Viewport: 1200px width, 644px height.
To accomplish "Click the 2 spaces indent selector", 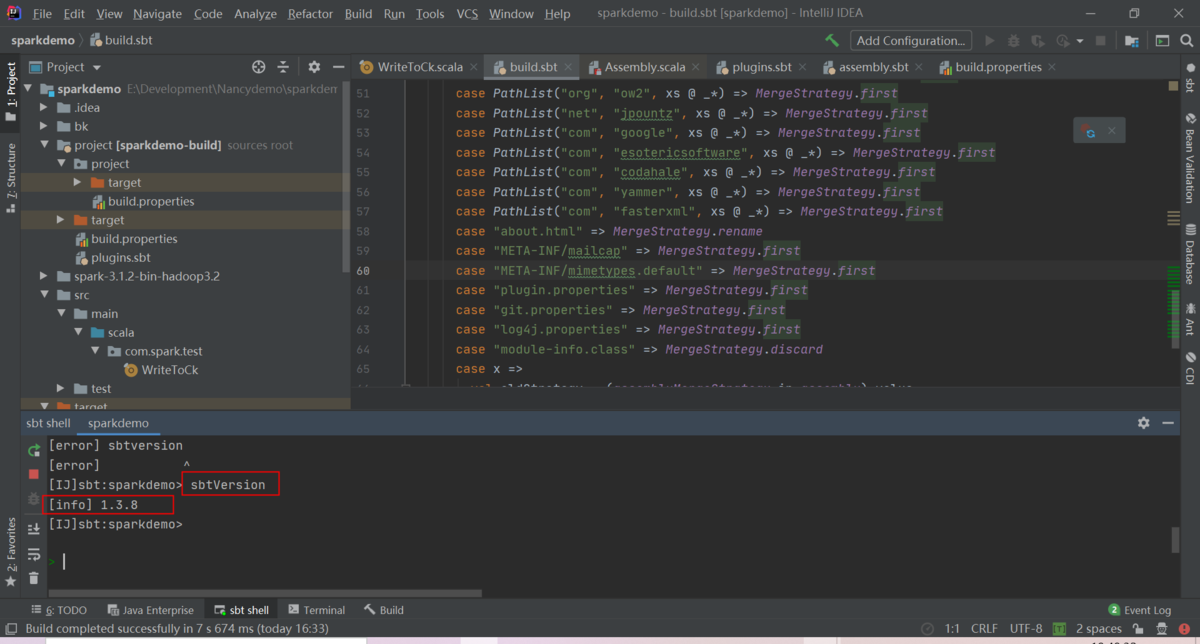I will pos(1099,629).
